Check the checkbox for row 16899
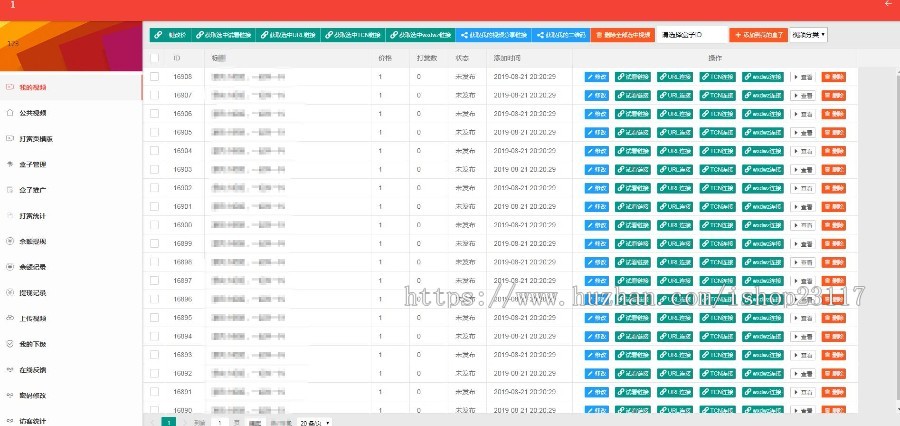 [154, 243]
